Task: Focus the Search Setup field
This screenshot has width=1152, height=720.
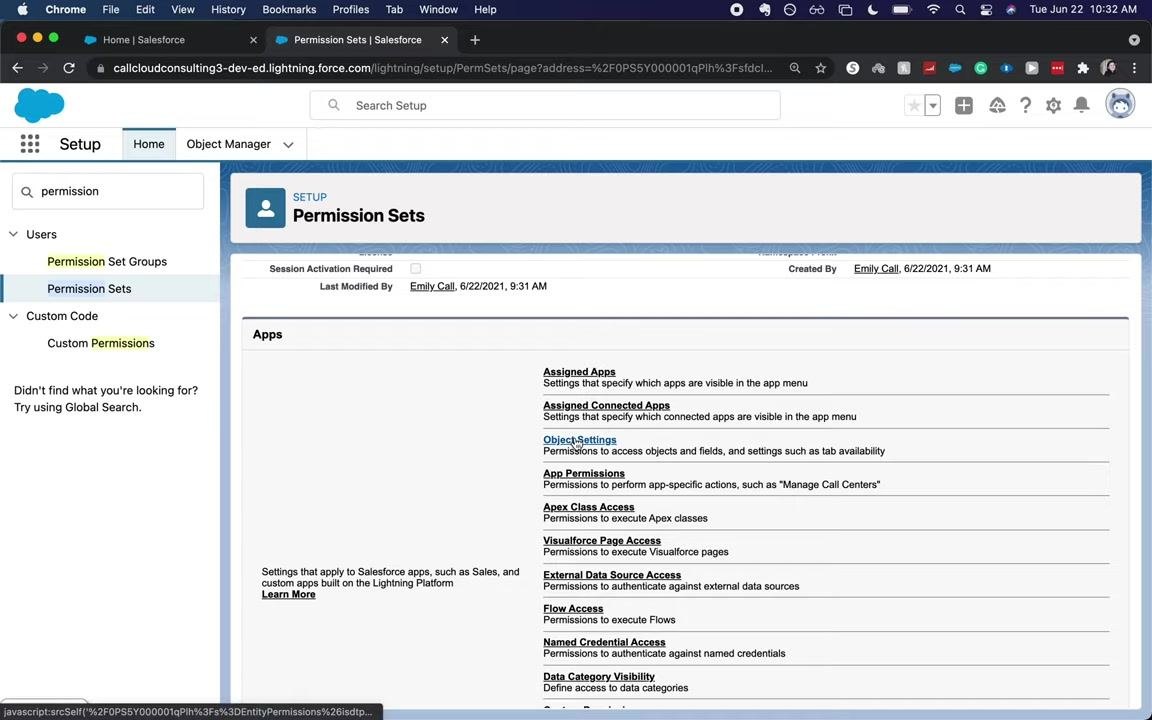Action: (544, 105)
